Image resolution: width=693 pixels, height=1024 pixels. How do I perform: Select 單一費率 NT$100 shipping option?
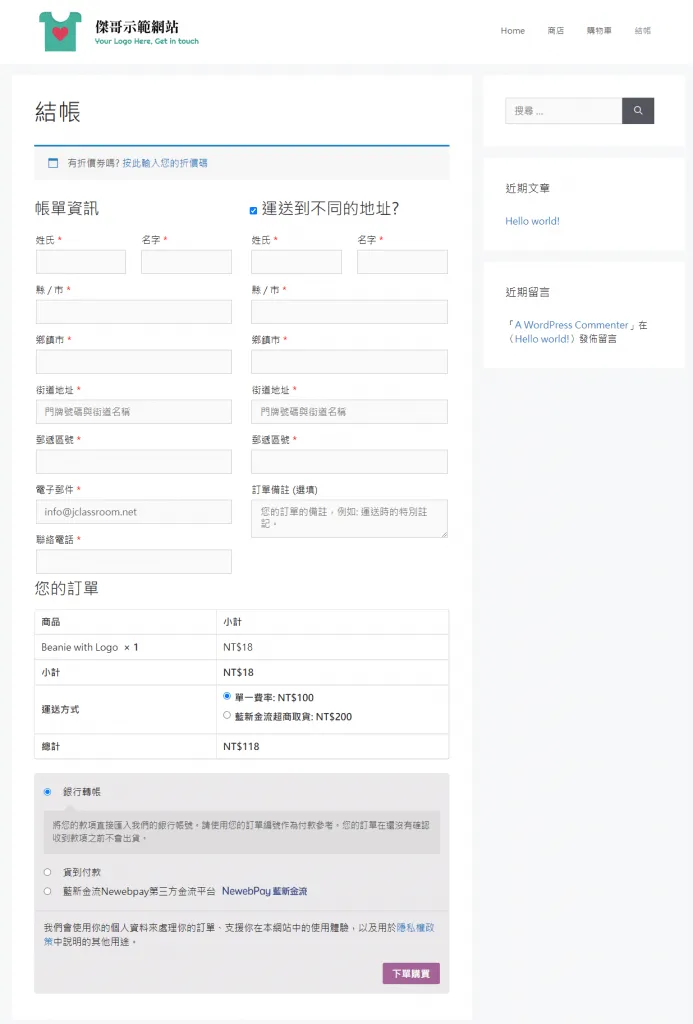click(x=227, y=696)
